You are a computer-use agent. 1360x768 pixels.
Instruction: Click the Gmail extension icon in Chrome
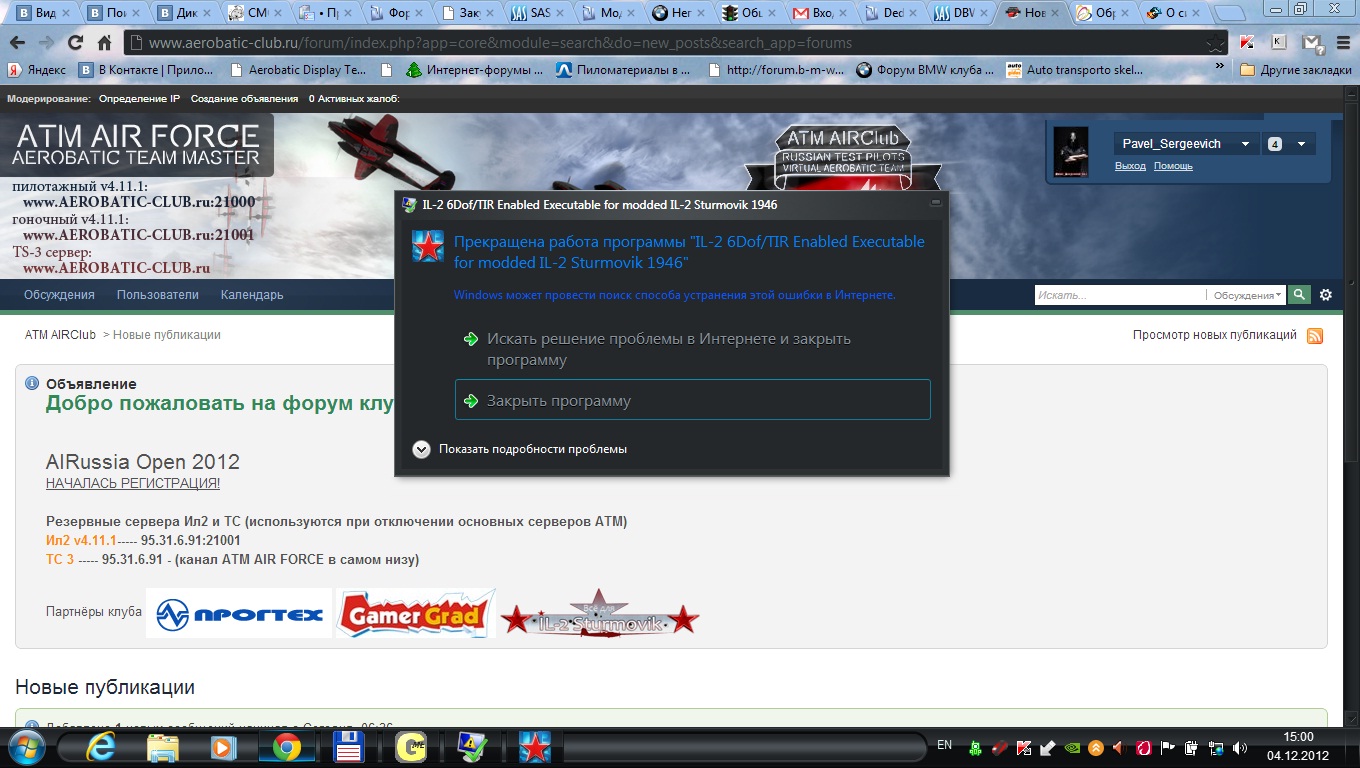[x=1311, y=43]
